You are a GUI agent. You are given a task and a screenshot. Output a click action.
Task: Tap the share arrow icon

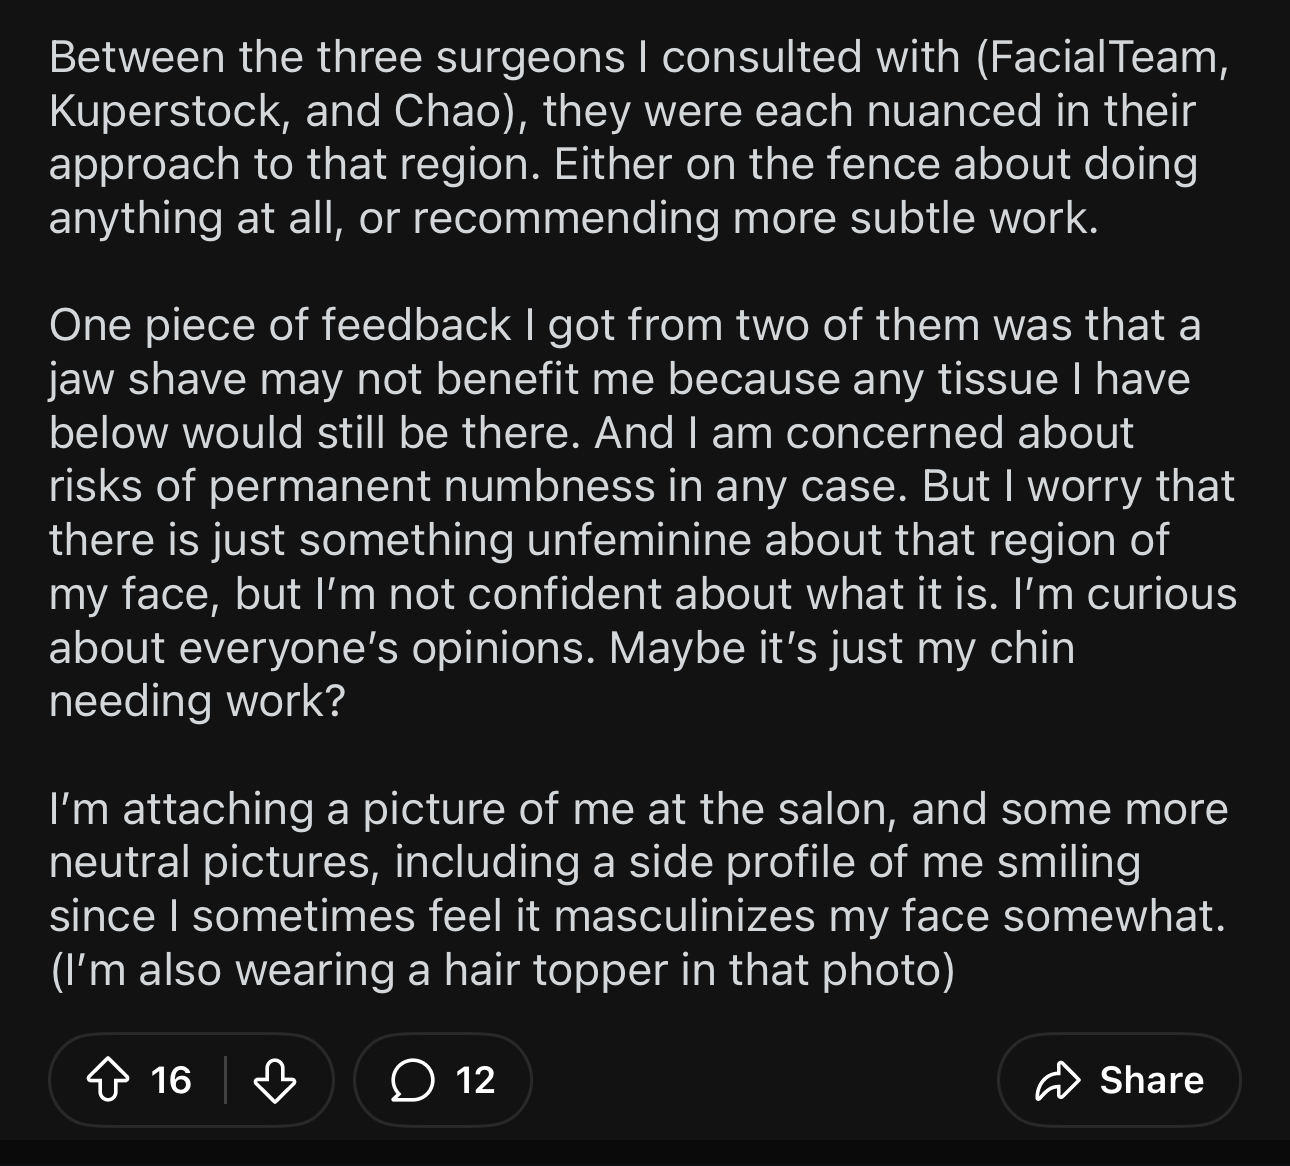pyautogui.click(x=1057, y=1080)
